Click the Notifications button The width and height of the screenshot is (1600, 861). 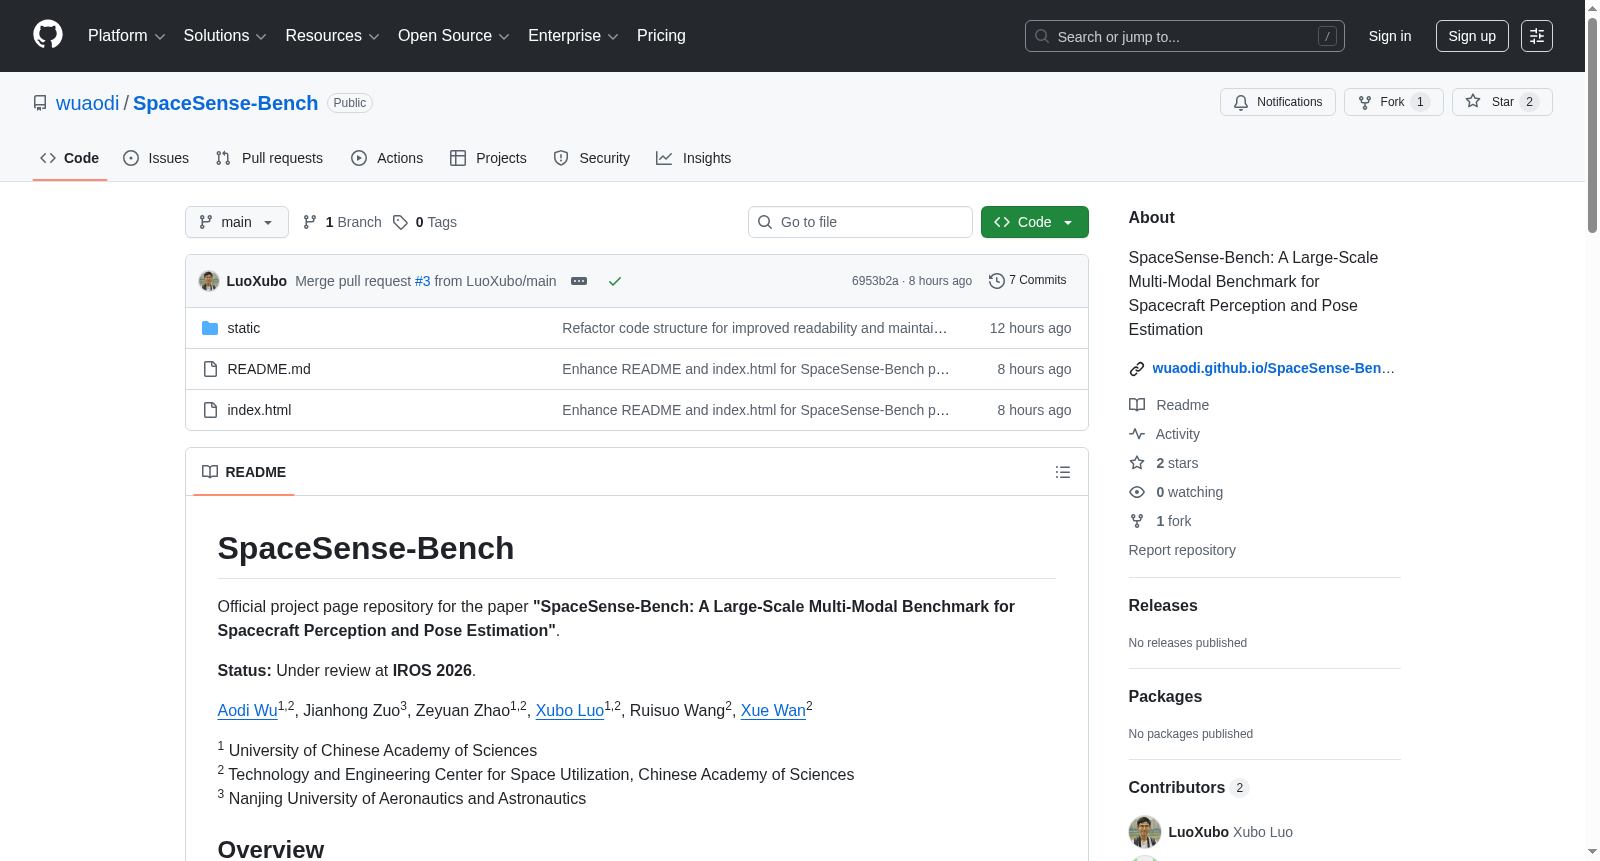point(1278,102)
